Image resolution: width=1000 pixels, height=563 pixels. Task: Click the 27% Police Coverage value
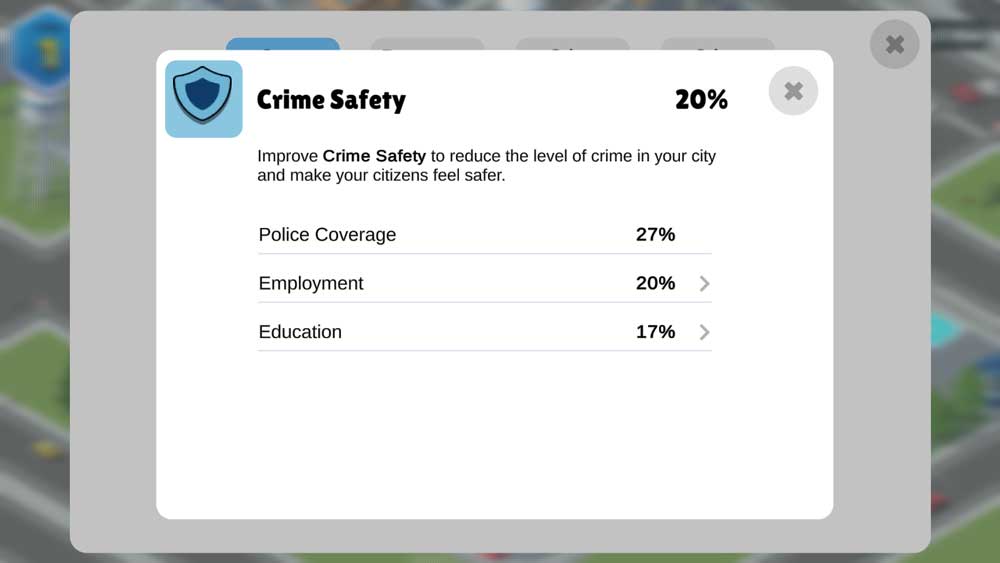pos(655,235)
